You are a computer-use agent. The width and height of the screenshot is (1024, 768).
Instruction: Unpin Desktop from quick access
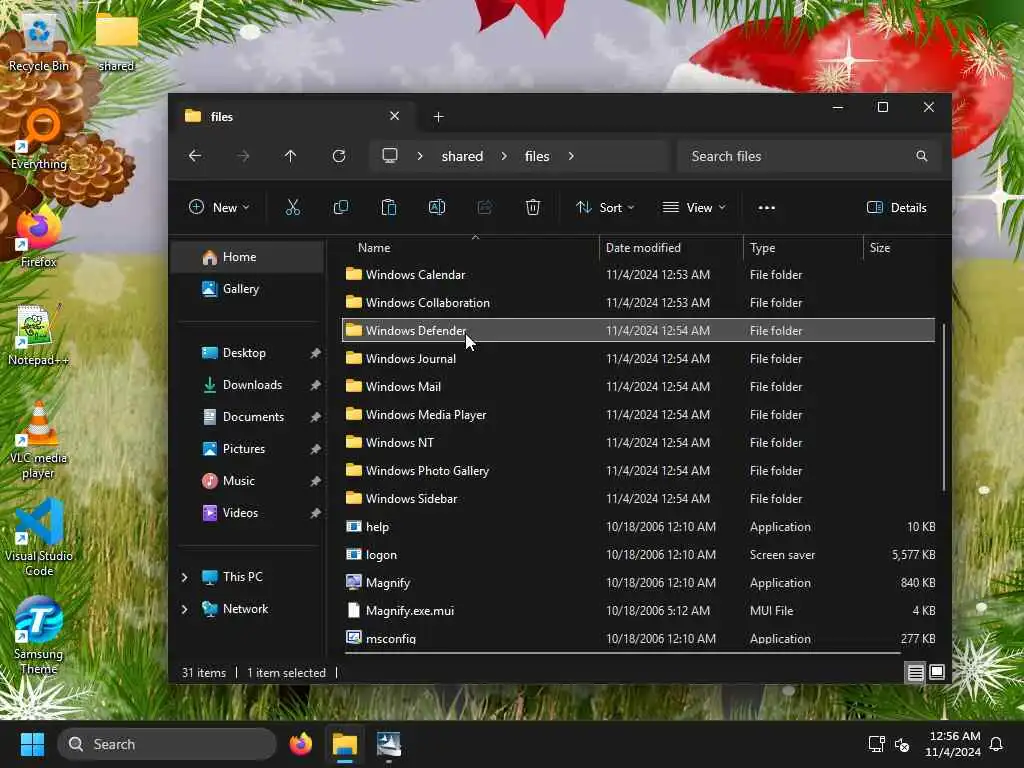315,353
